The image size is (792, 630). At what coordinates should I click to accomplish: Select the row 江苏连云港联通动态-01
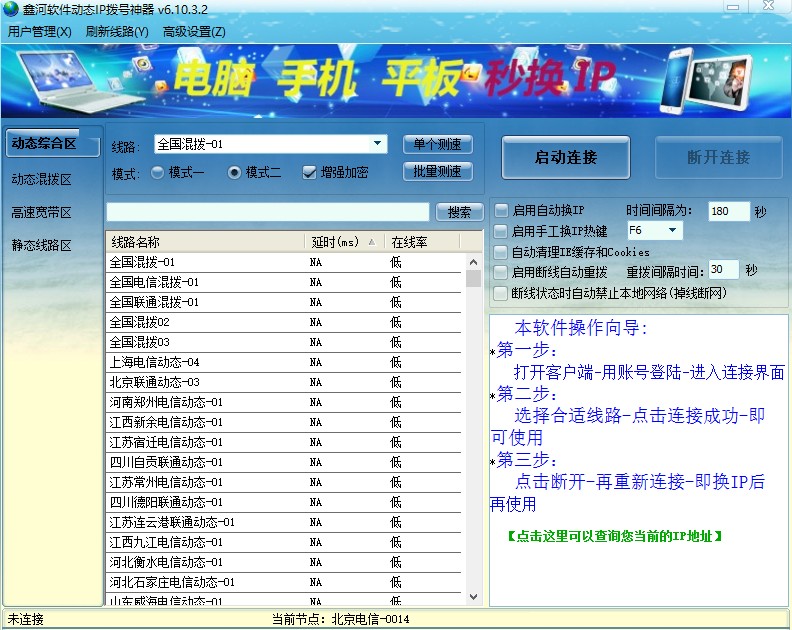pyautogui.click(x=284, y=522)
